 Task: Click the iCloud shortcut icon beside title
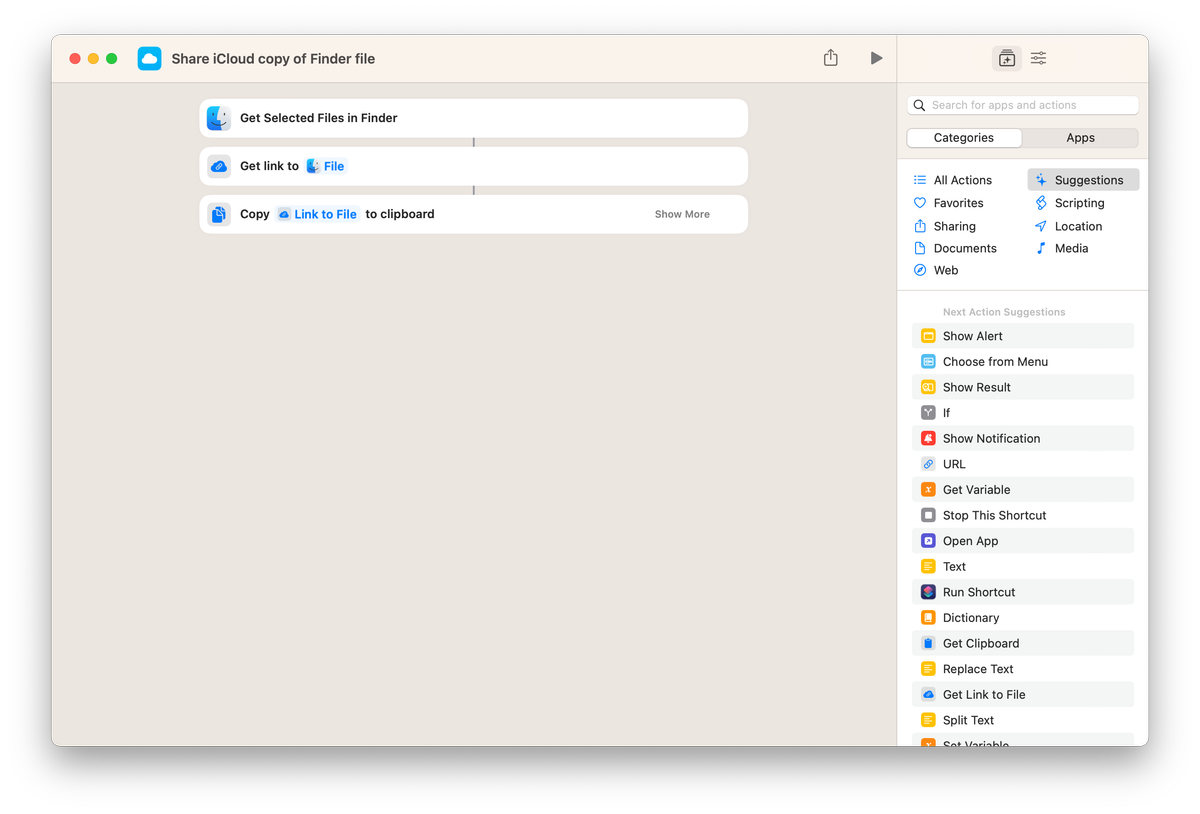(149, 58)
